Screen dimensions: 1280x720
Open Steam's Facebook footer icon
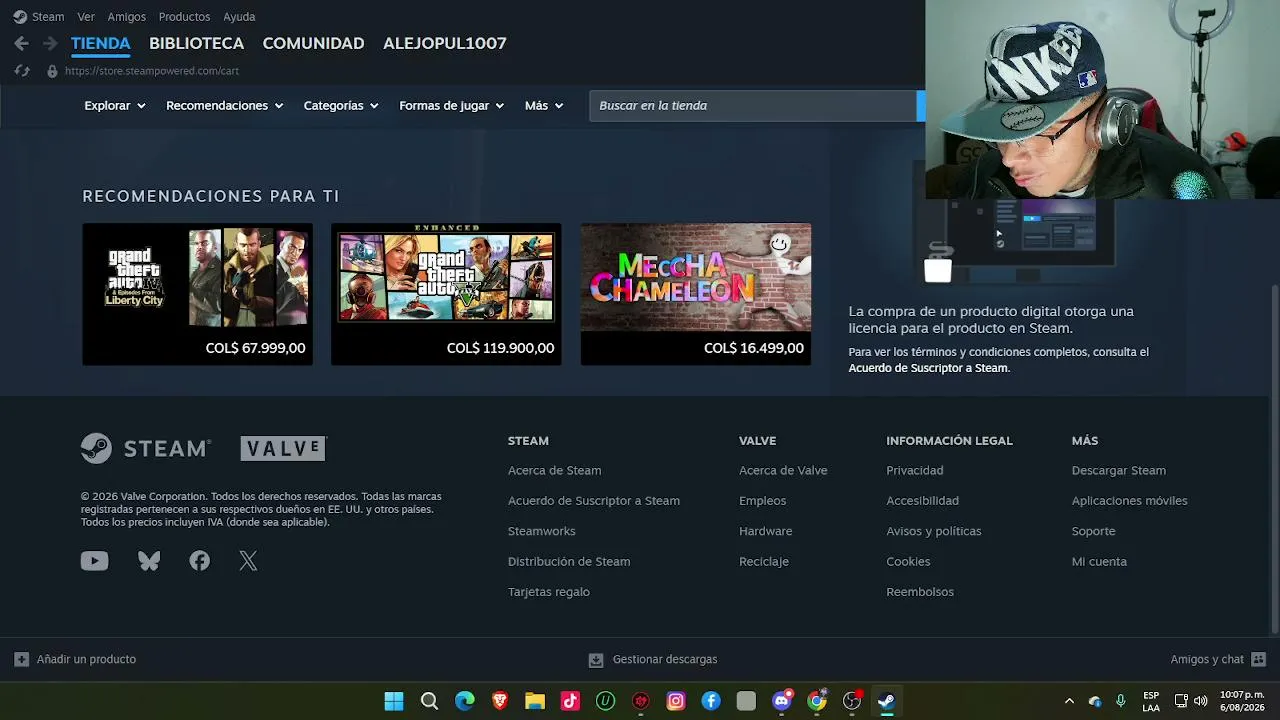200,561
